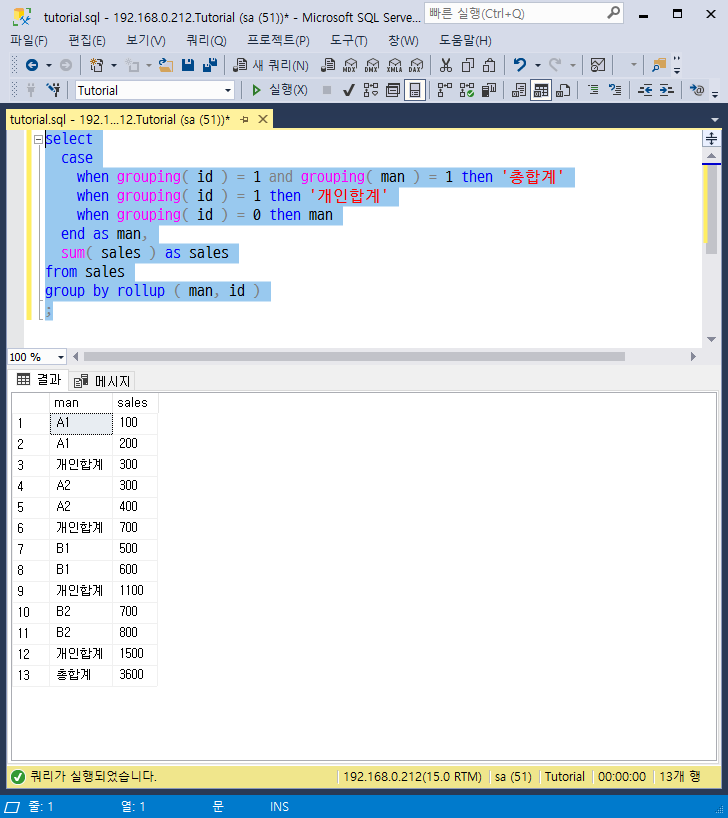Open the 프로젝트(P) menu
Screen dimensions: 728x818
[279, 41]
